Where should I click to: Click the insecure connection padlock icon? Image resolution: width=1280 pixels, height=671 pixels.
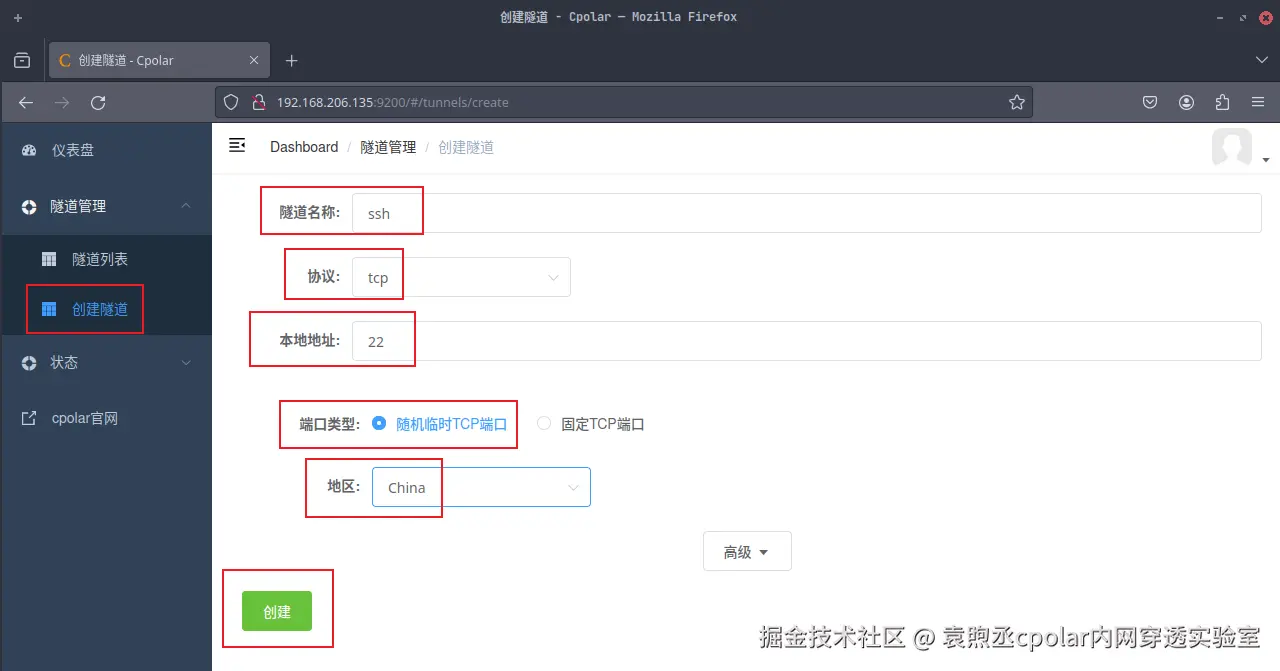click(257, 102)
